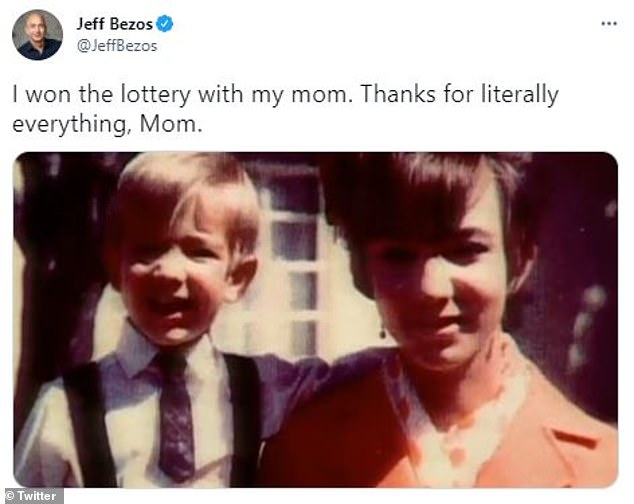Image resolution: width=634 pixels, height=504 pixels.
Task: Open the more options three-dot menu
Action: tap(609, 24)
